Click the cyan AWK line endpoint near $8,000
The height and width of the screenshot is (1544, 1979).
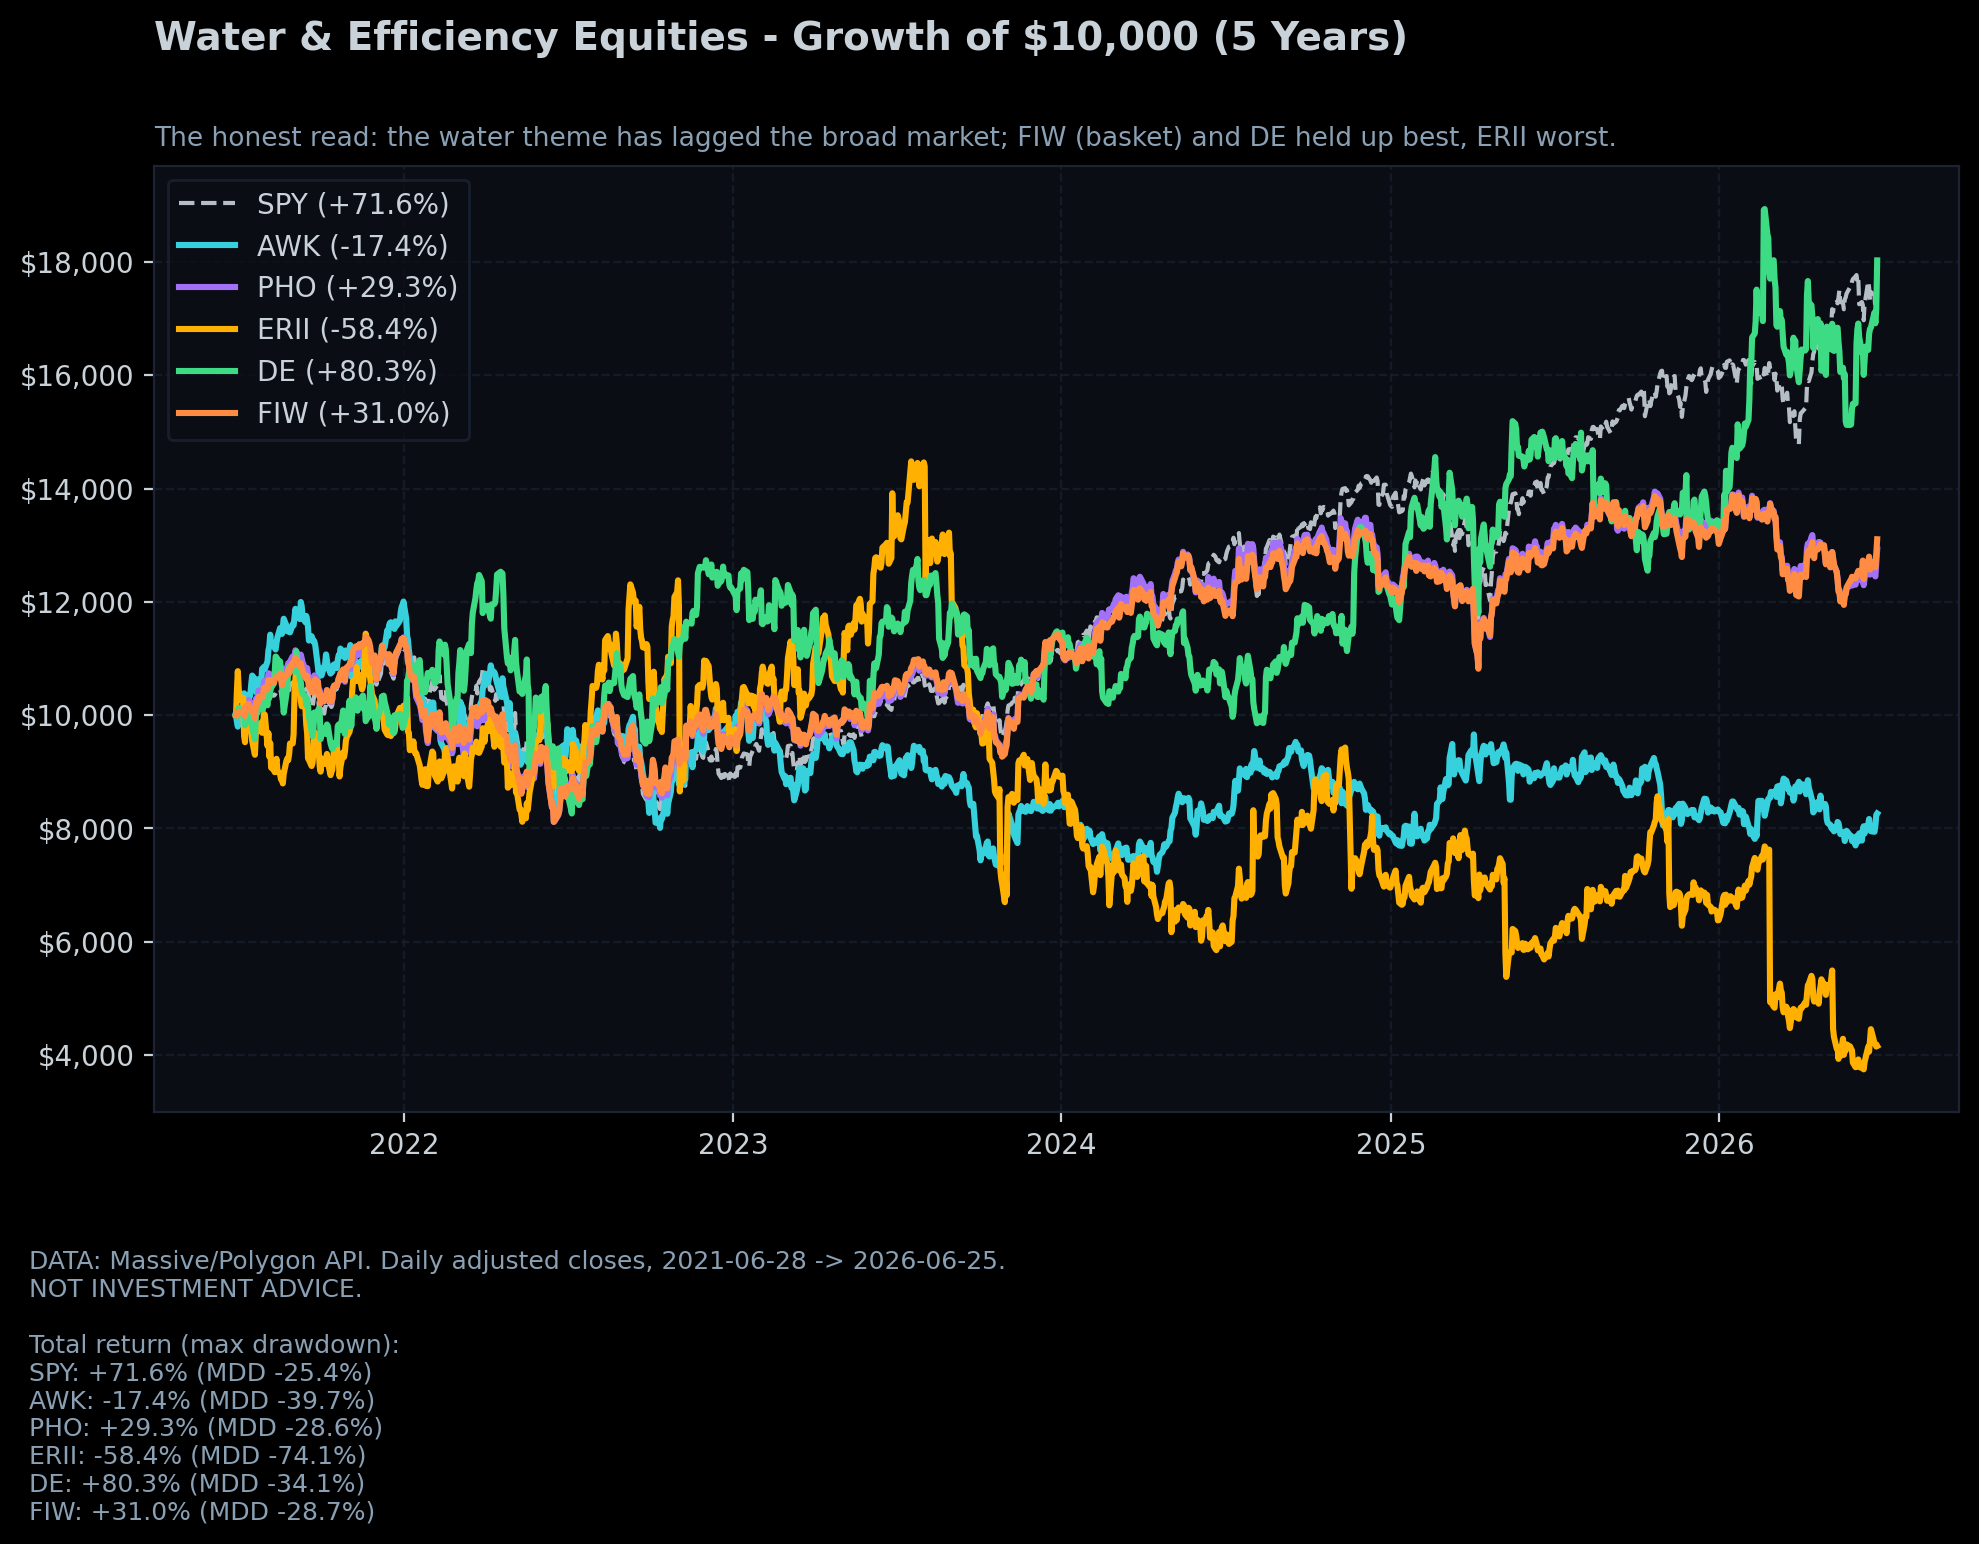click(1877, 813)
